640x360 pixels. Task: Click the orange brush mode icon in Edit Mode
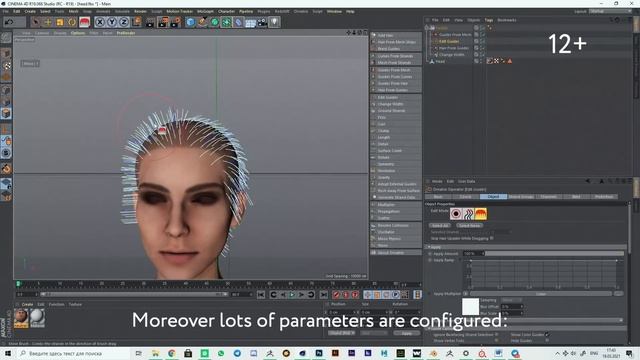coord(480,214)
